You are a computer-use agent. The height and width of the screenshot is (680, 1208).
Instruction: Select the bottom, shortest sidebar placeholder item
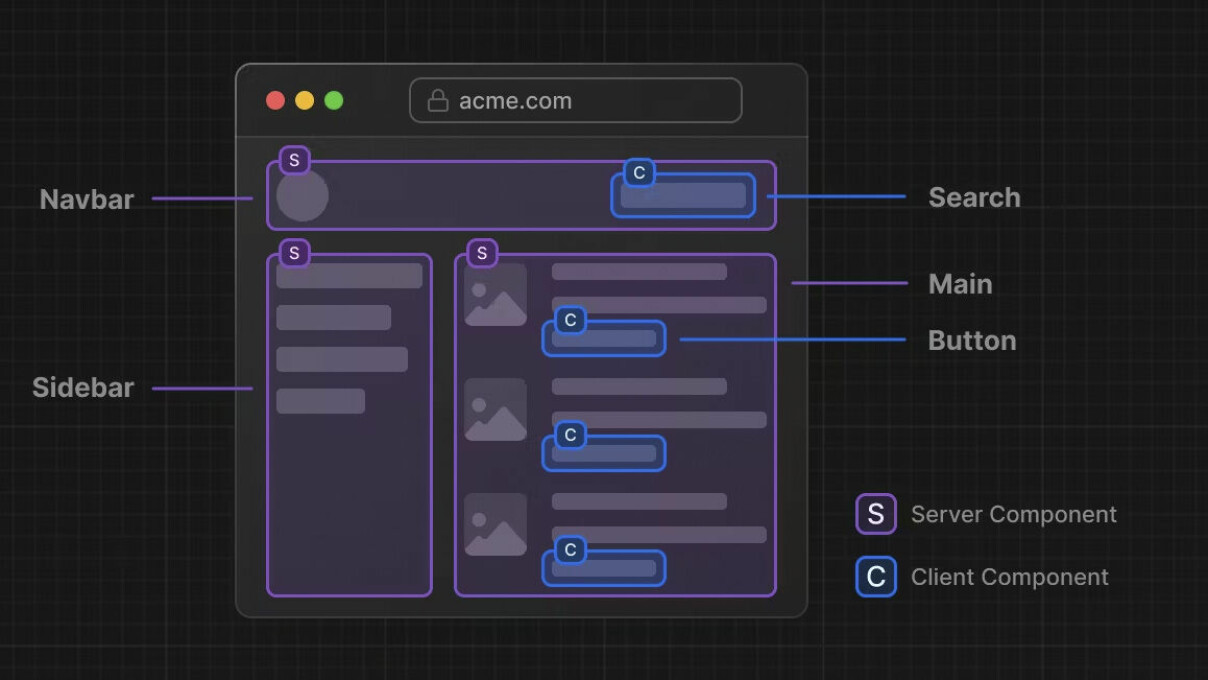click(320, 401)
